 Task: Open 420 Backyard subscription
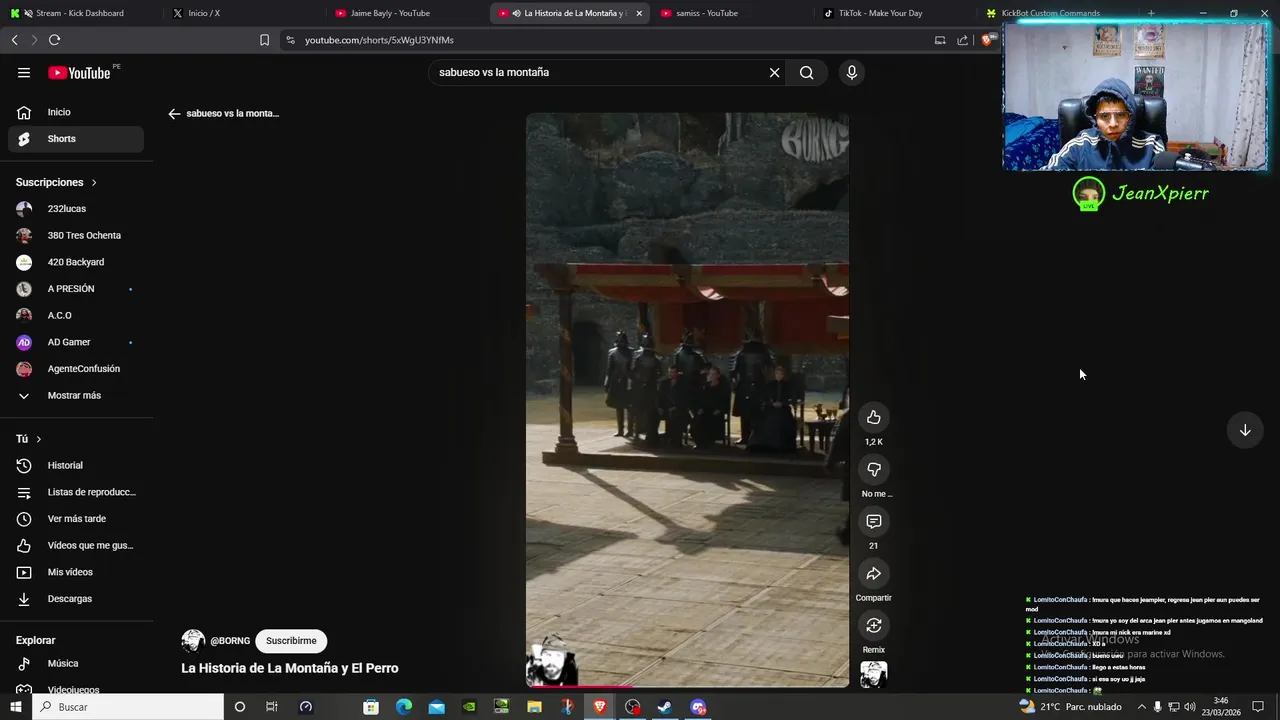tap(76, 262)
